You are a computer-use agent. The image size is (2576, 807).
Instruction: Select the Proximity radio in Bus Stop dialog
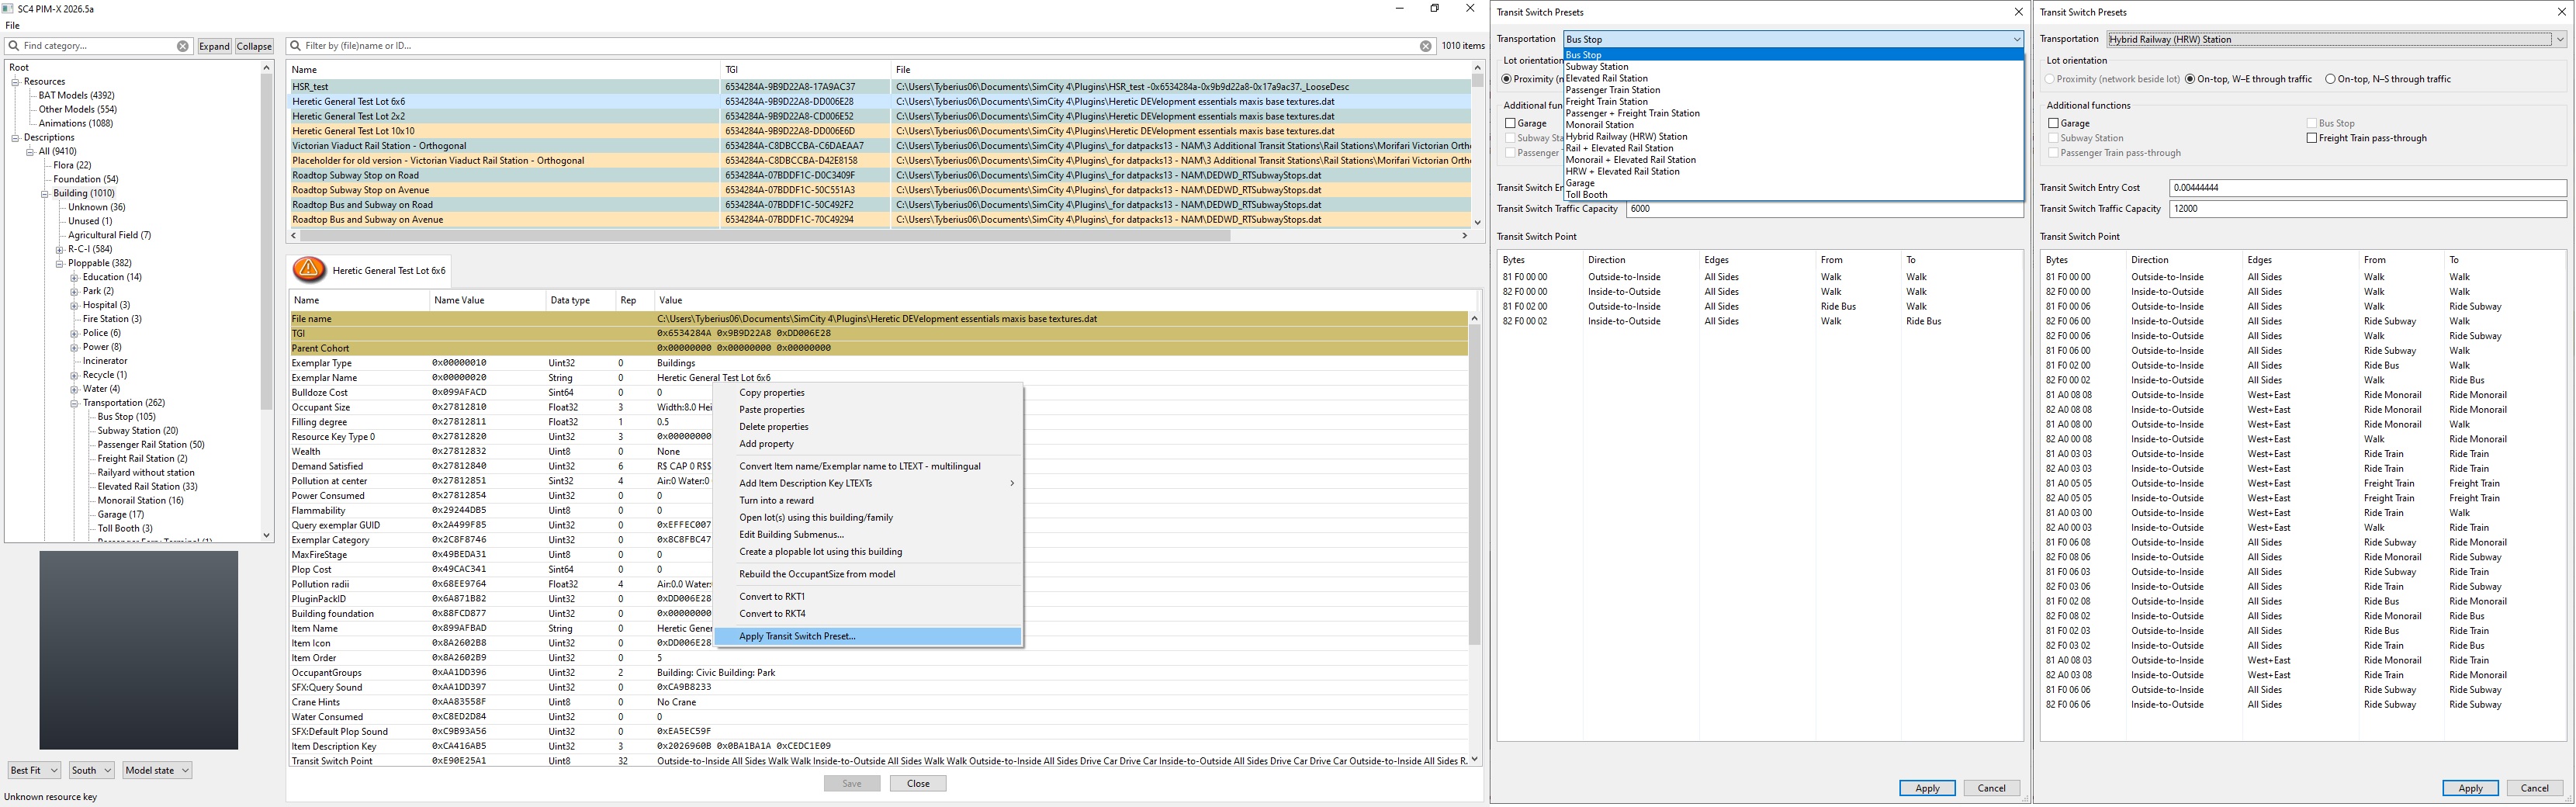1506,79
